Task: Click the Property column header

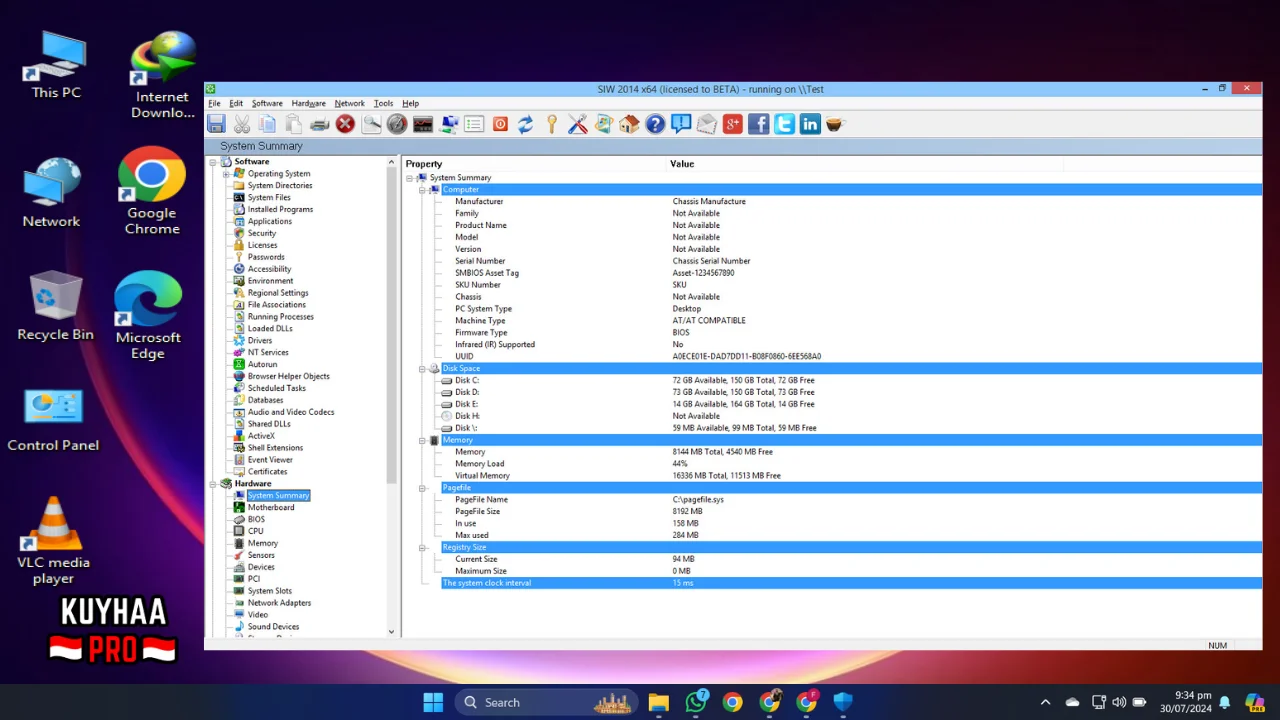Action: [535, 164]
